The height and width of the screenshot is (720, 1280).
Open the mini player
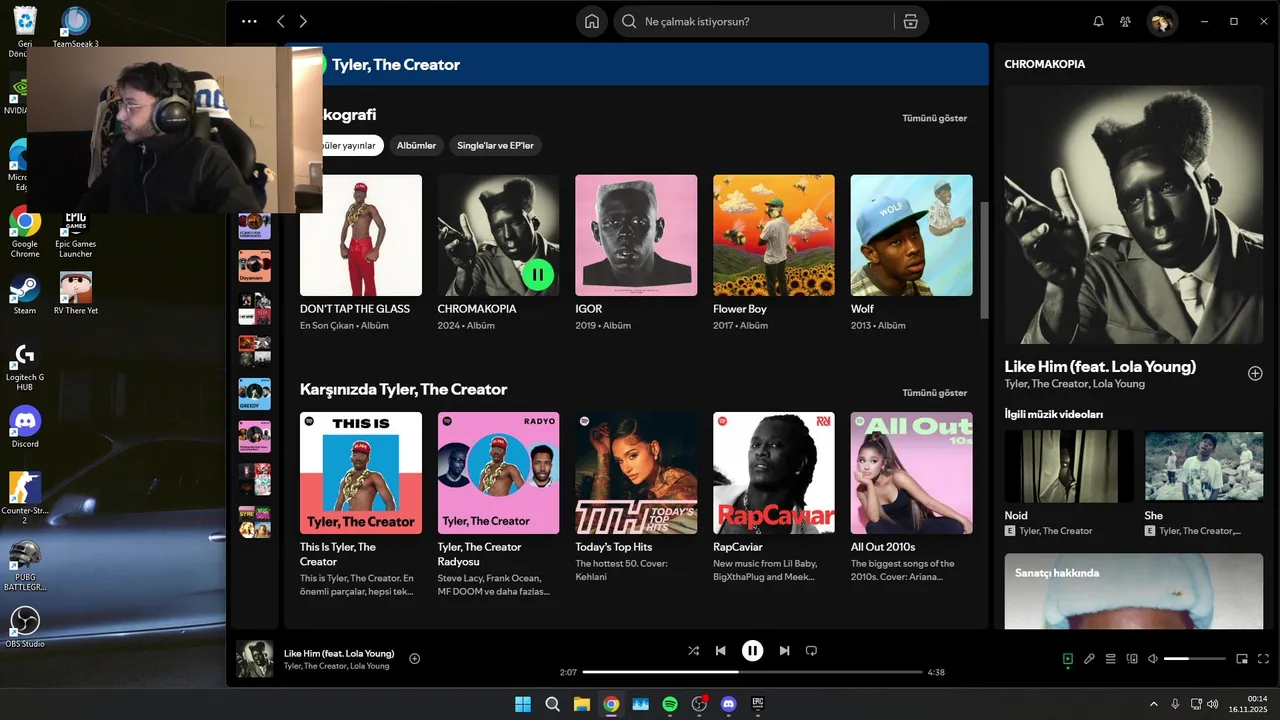(1242, 659)
